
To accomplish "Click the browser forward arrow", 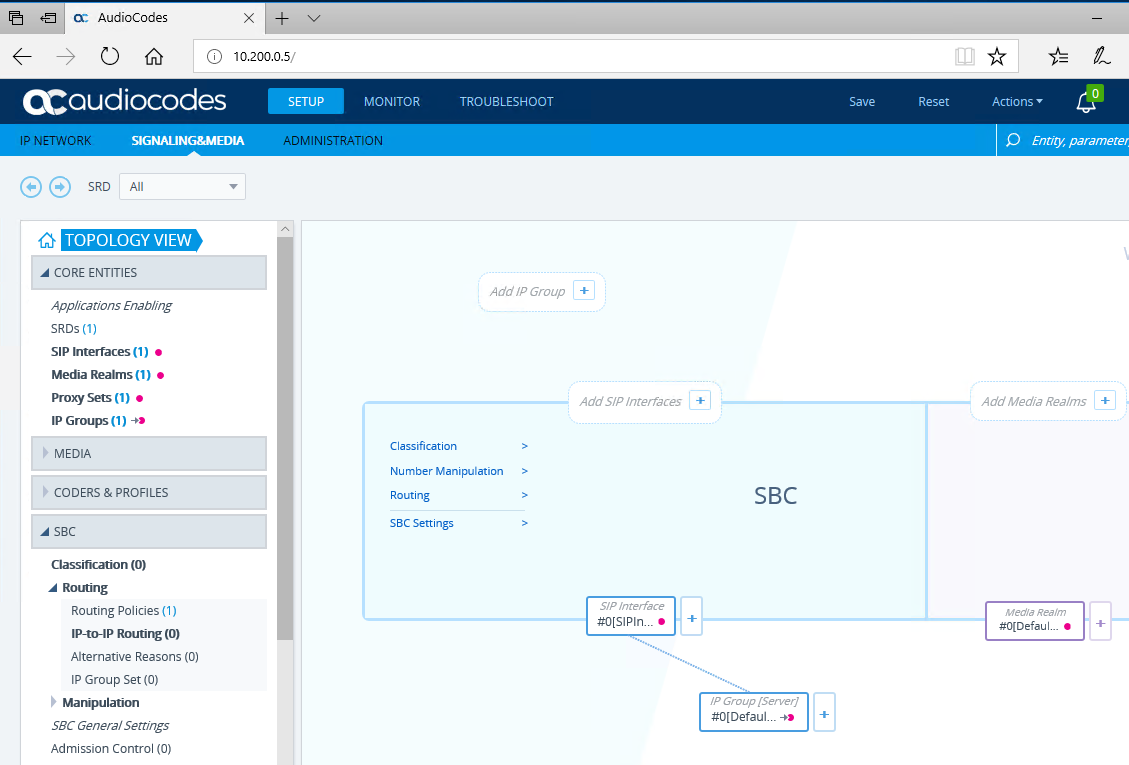I will click(x=66, y=56).
